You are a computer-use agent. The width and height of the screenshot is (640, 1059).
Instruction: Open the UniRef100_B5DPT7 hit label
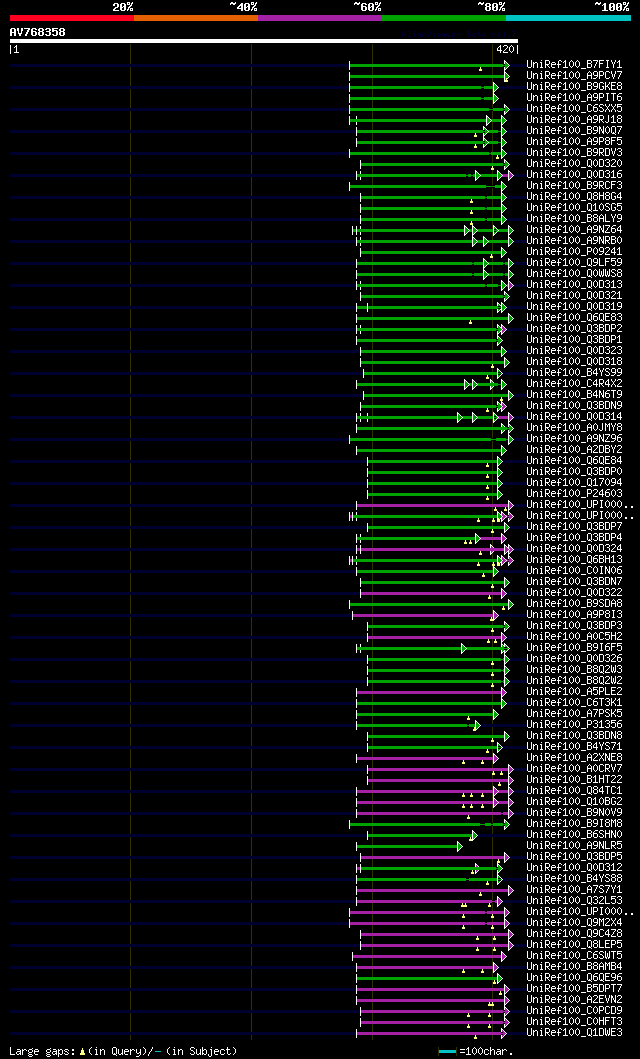(x=574, y=989)
